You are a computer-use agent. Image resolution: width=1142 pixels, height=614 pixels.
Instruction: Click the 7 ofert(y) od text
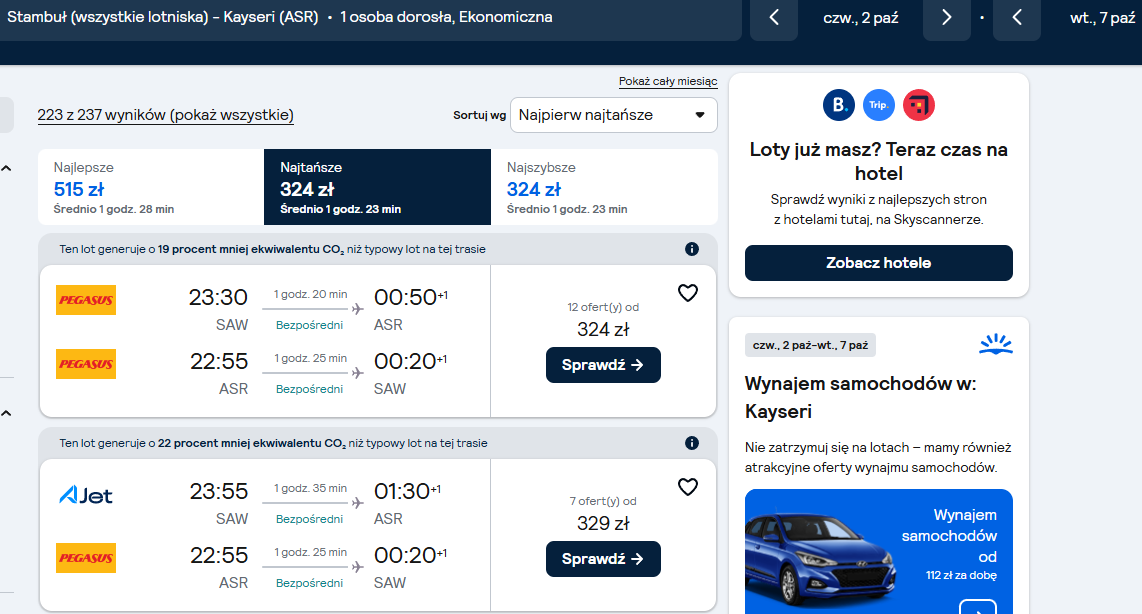pos(603,501)
